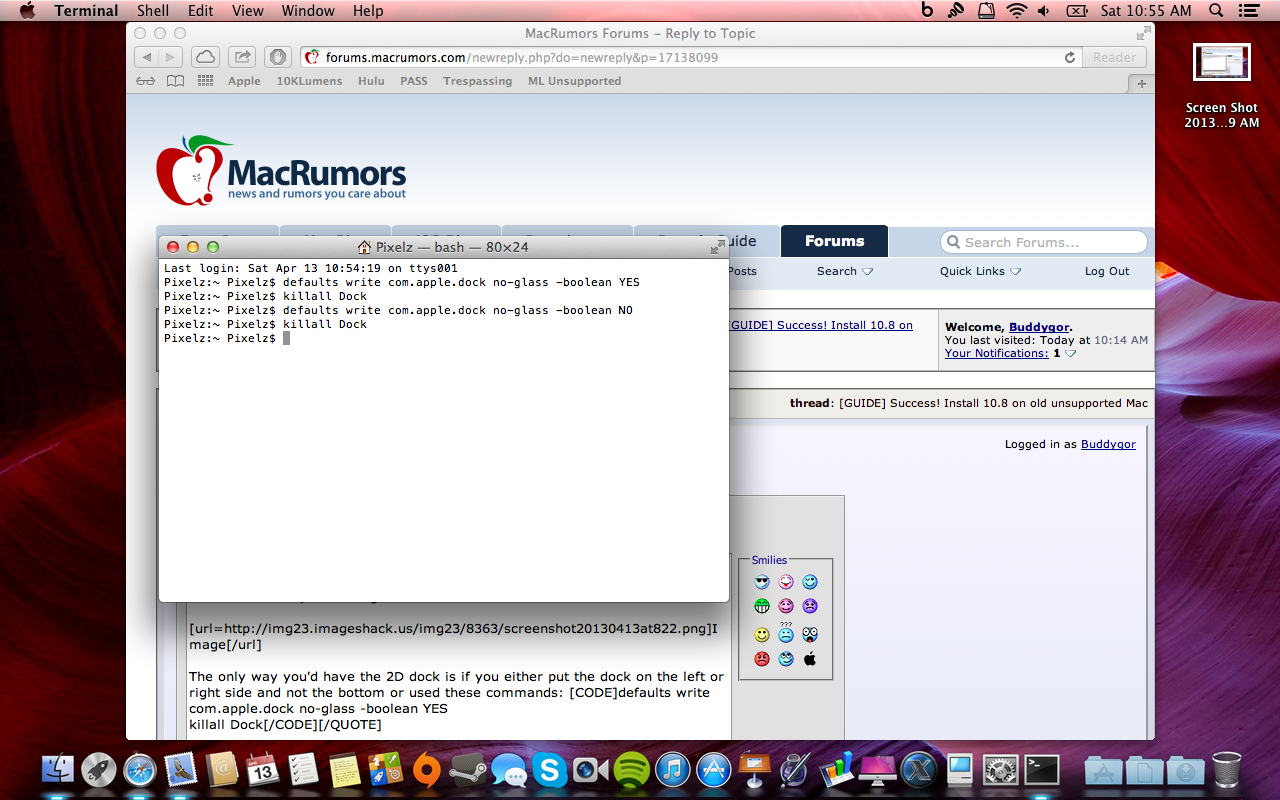The image size is (1280, 800).
Task: Insert the confused ??? smiley
Action: (786, 632)
